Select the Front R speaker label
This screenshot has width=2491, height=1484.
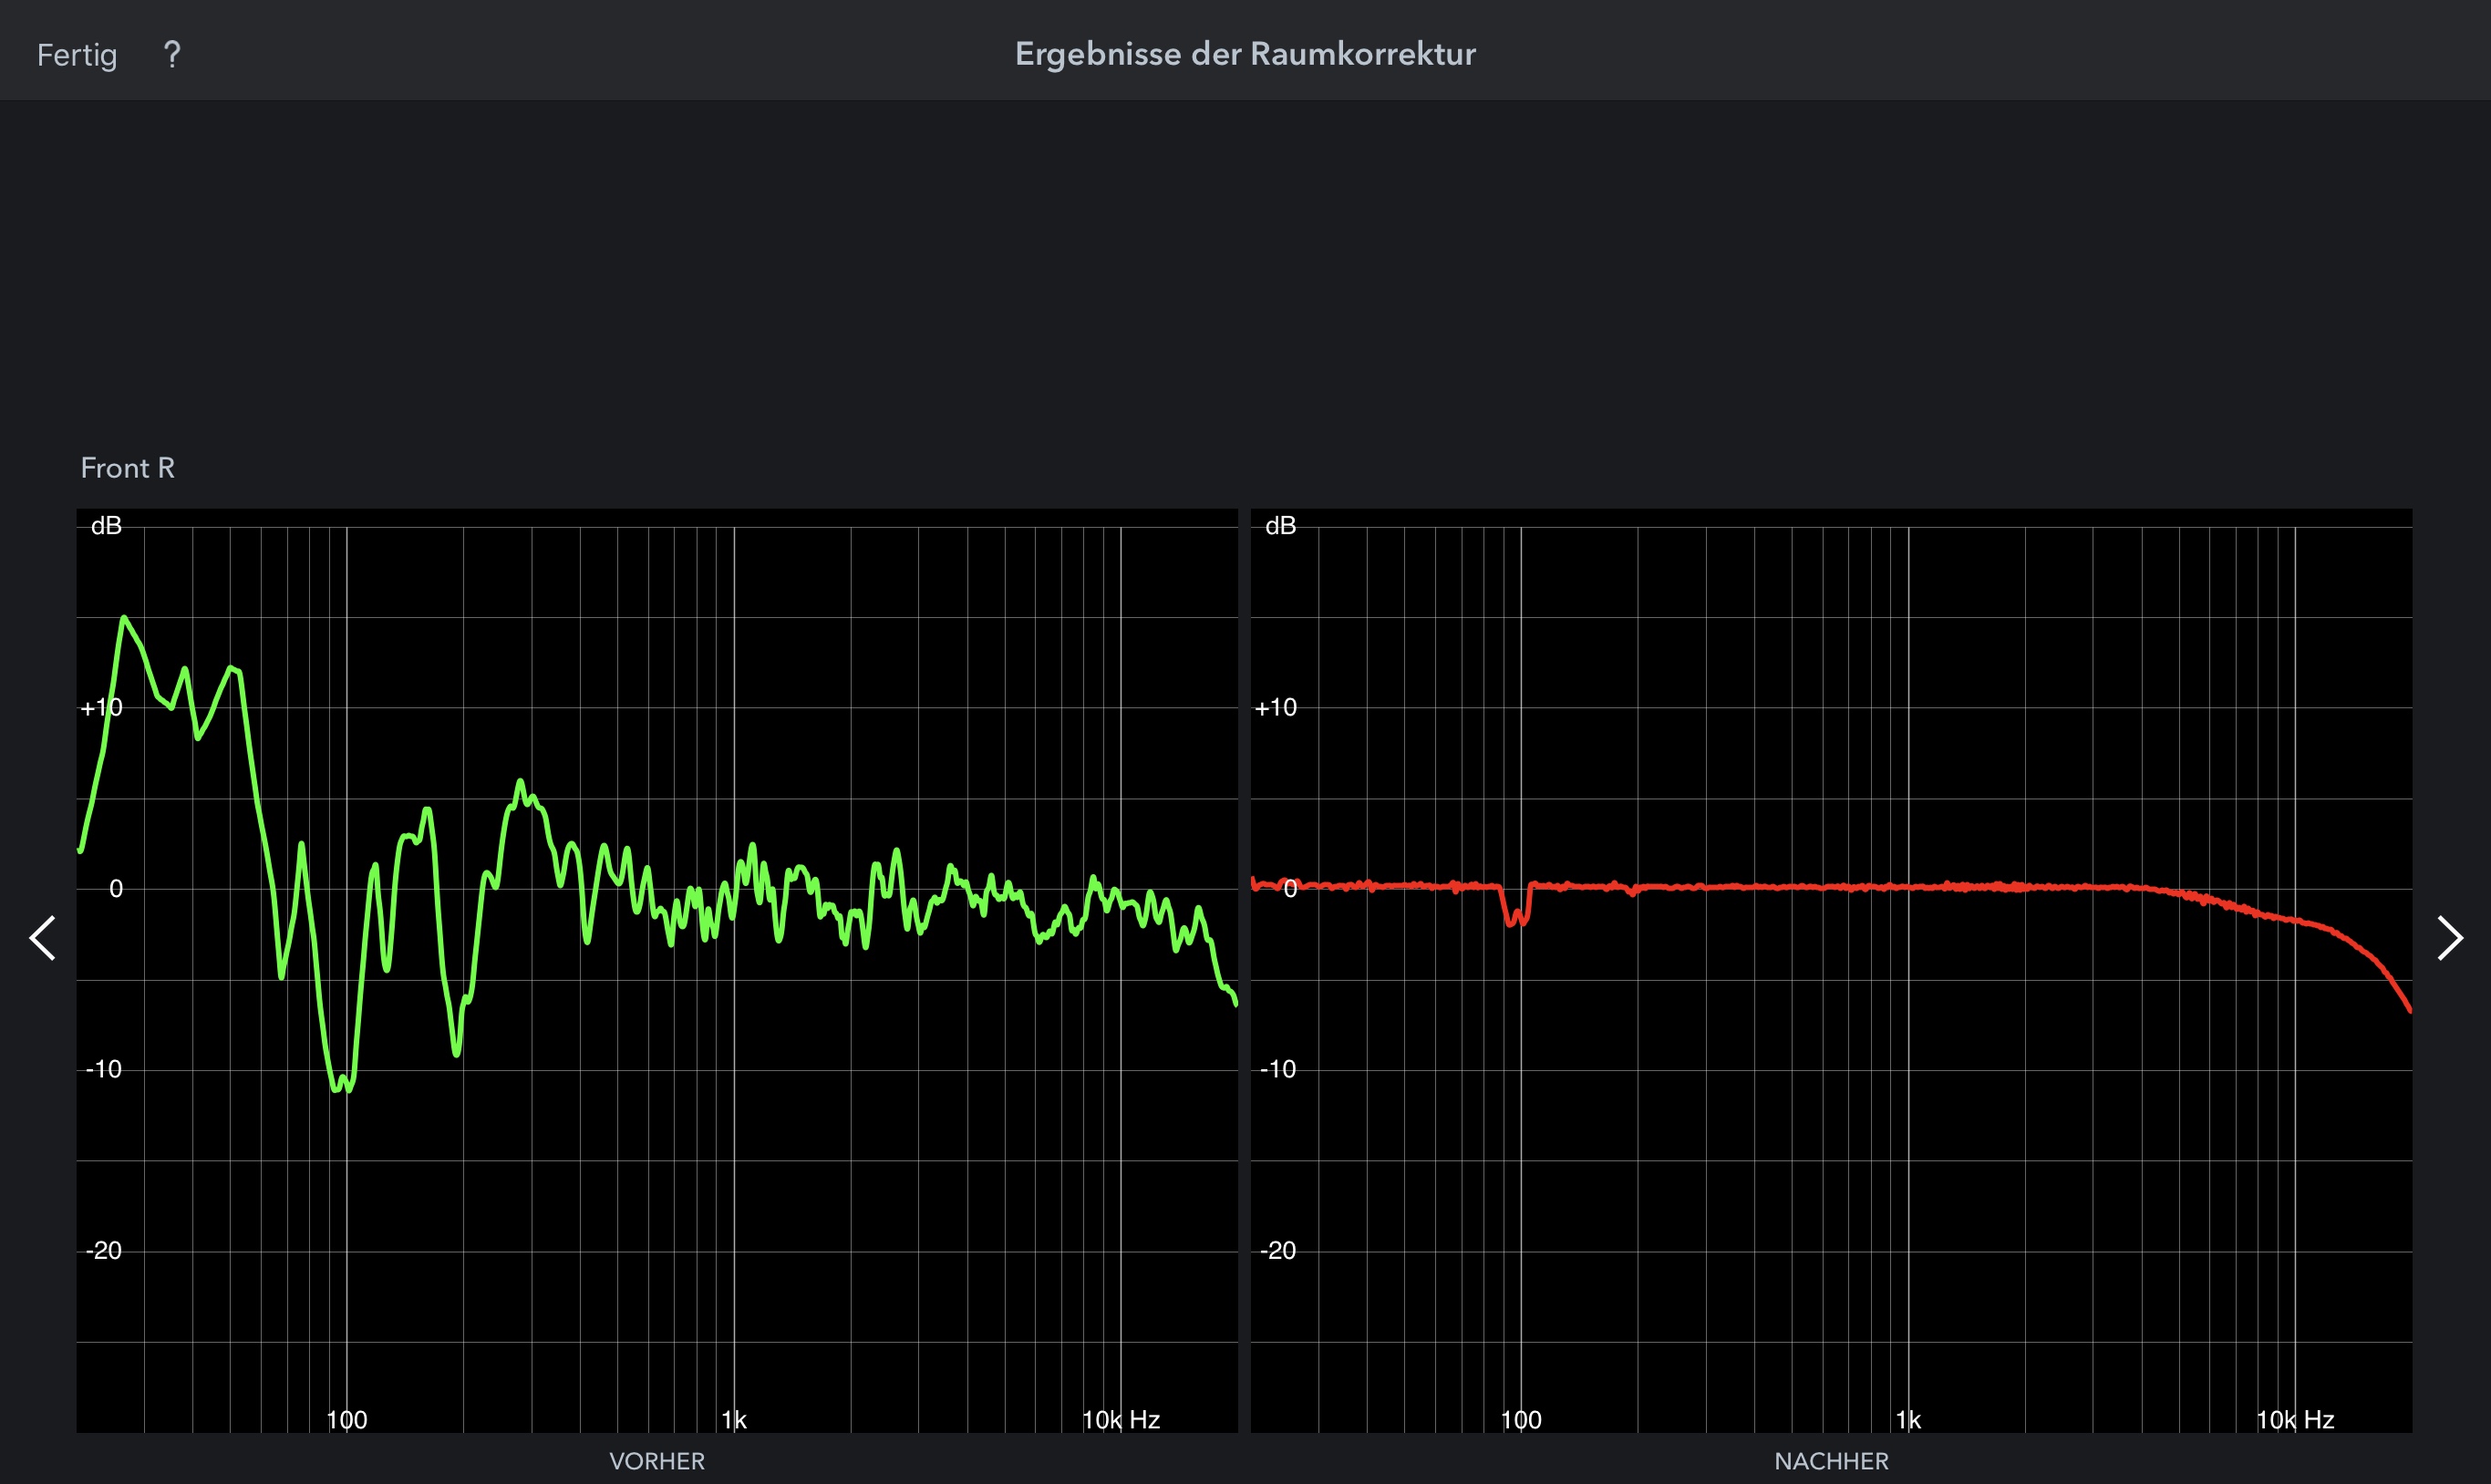click(x=127, y=468)
